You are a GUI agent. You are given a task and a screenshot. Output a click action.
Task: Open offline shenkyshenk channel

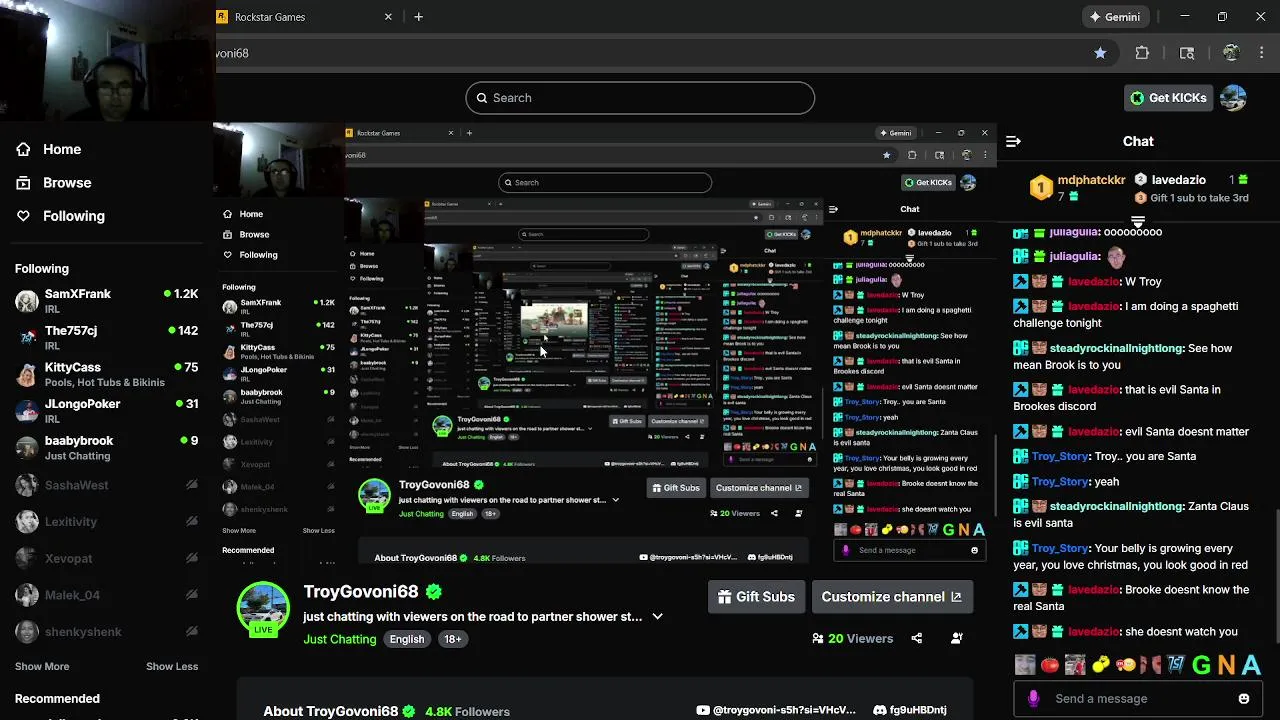[106, 632]
